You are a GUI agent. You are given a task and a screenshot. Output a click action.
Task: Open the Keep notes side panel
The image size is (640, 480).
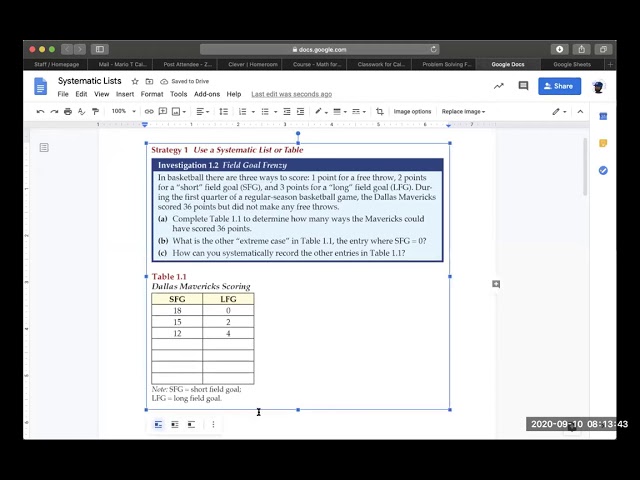[x=603, y=143]
